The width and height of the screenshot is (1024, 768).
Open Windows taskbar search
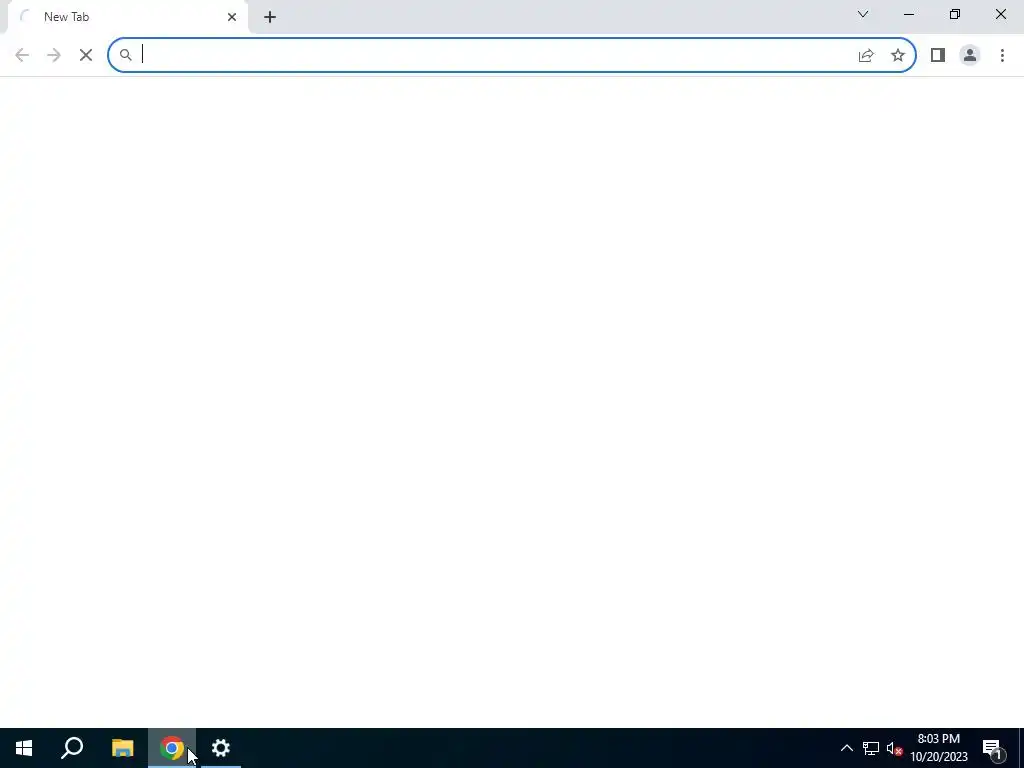pos(72,748)
